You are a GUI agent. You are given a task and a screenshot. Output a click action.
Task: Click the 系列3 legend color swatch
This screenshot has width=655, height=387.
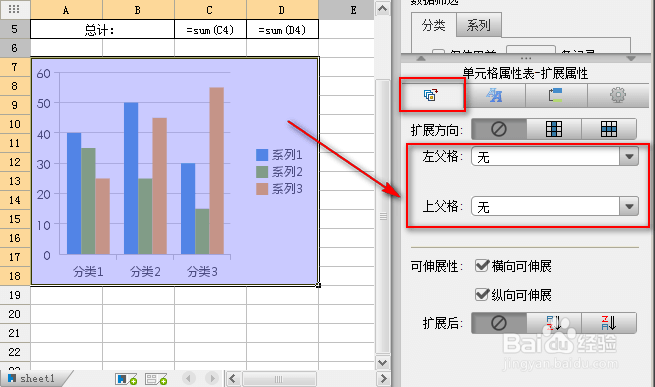point(262,189)
